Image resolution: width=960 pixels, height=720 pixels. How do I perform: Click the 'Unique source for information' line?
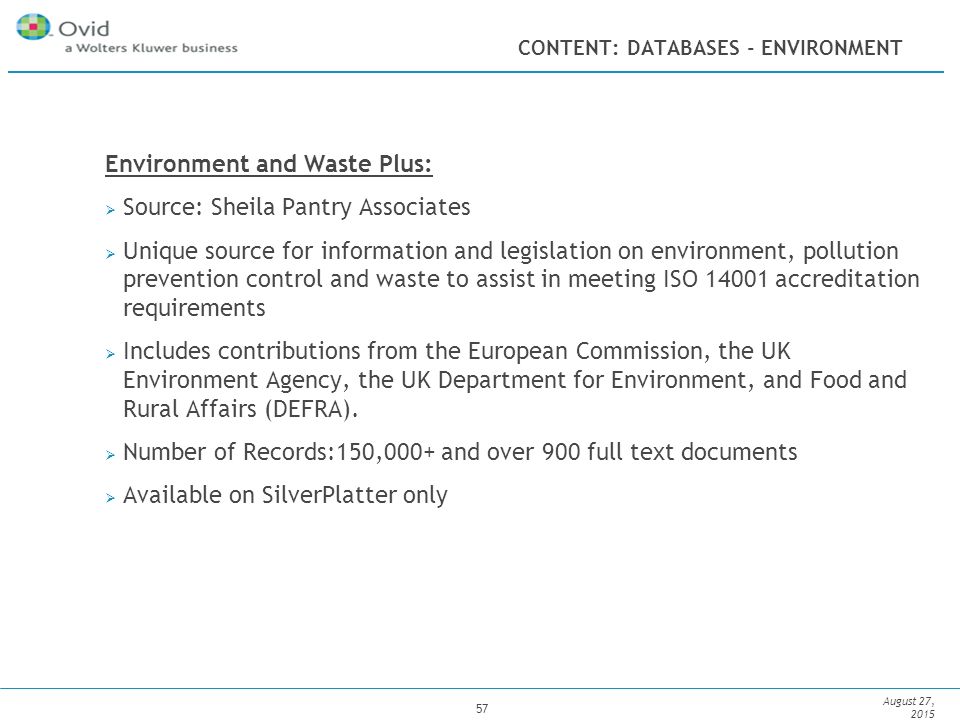511,251
